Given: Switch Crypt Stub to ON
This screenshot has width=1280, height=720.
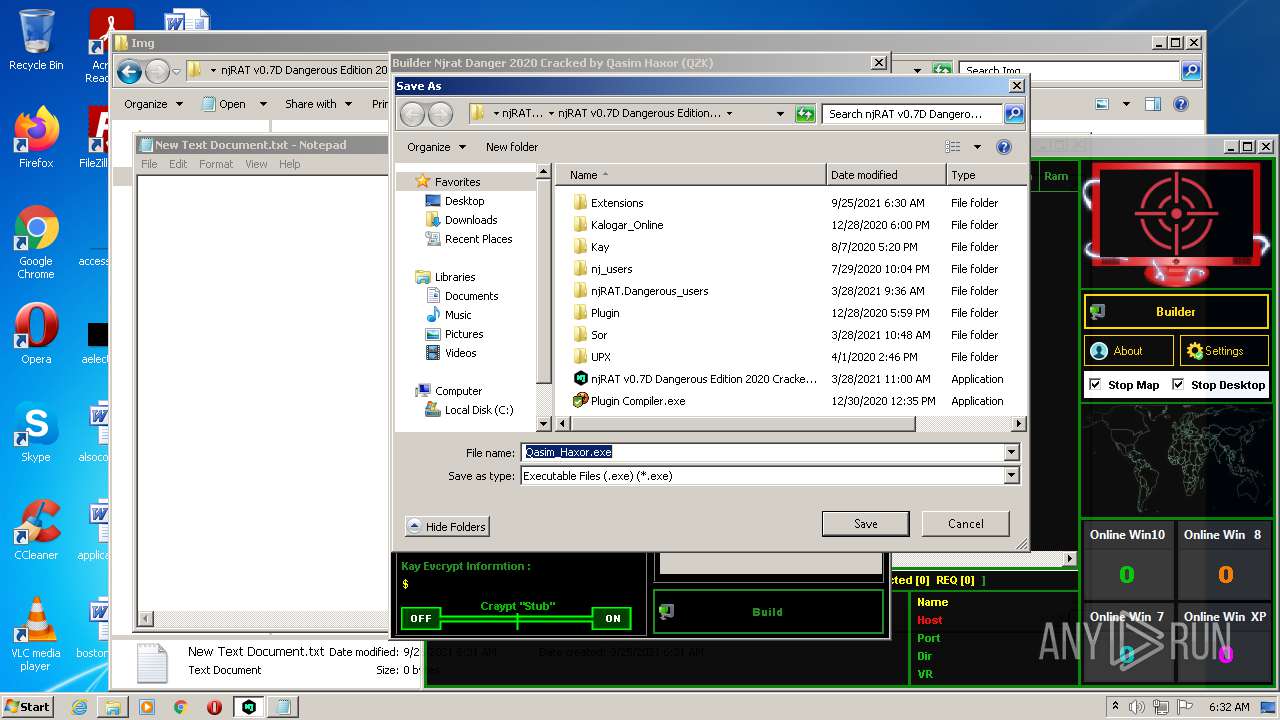Looking at the screenshot, I should pos(612,618).
